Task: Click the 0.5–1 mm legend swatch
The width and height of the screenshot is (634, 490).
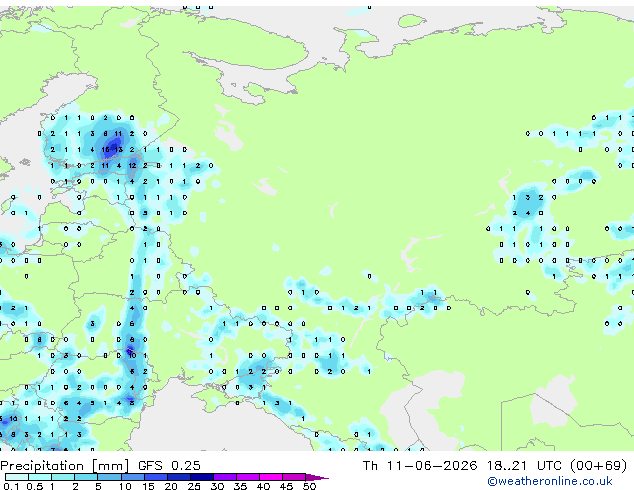Action: click(40, 477)
